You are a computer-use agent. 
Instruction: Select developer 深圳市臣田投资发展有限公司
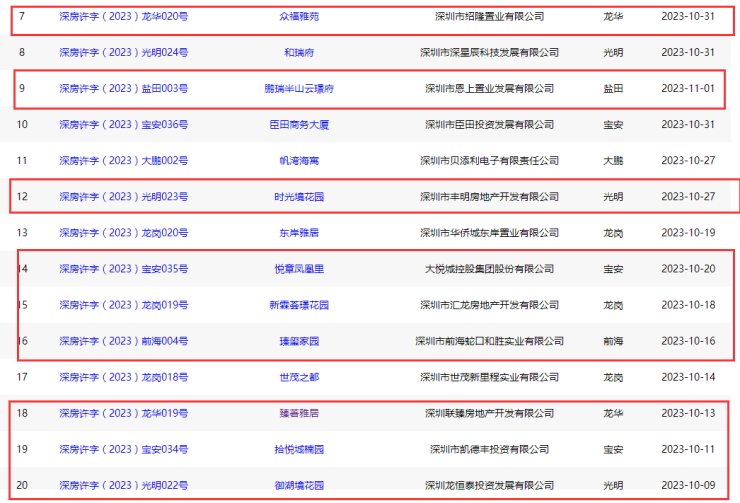(x=489, y=125)
